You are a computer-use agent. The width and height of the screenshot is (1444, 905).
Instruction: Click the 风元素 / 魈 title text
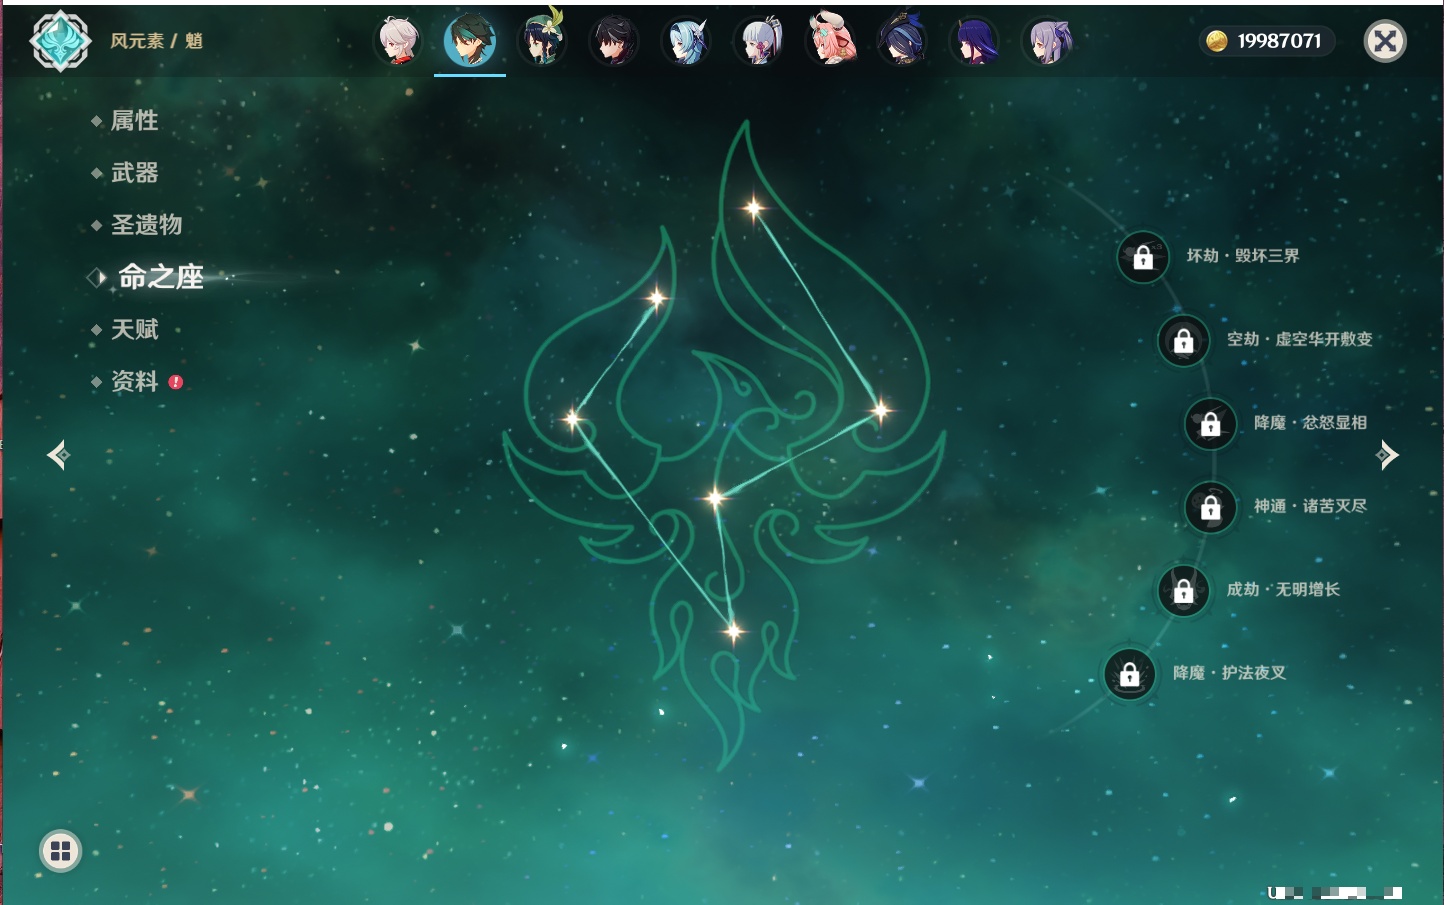[x=156, y=41]
